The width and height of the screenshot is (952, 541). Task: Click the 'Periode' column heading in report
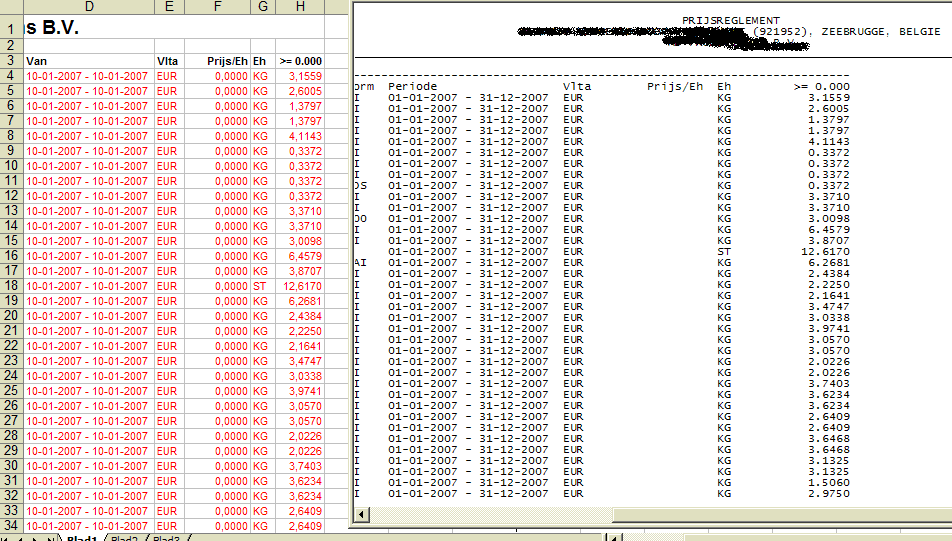click(412, 86)
